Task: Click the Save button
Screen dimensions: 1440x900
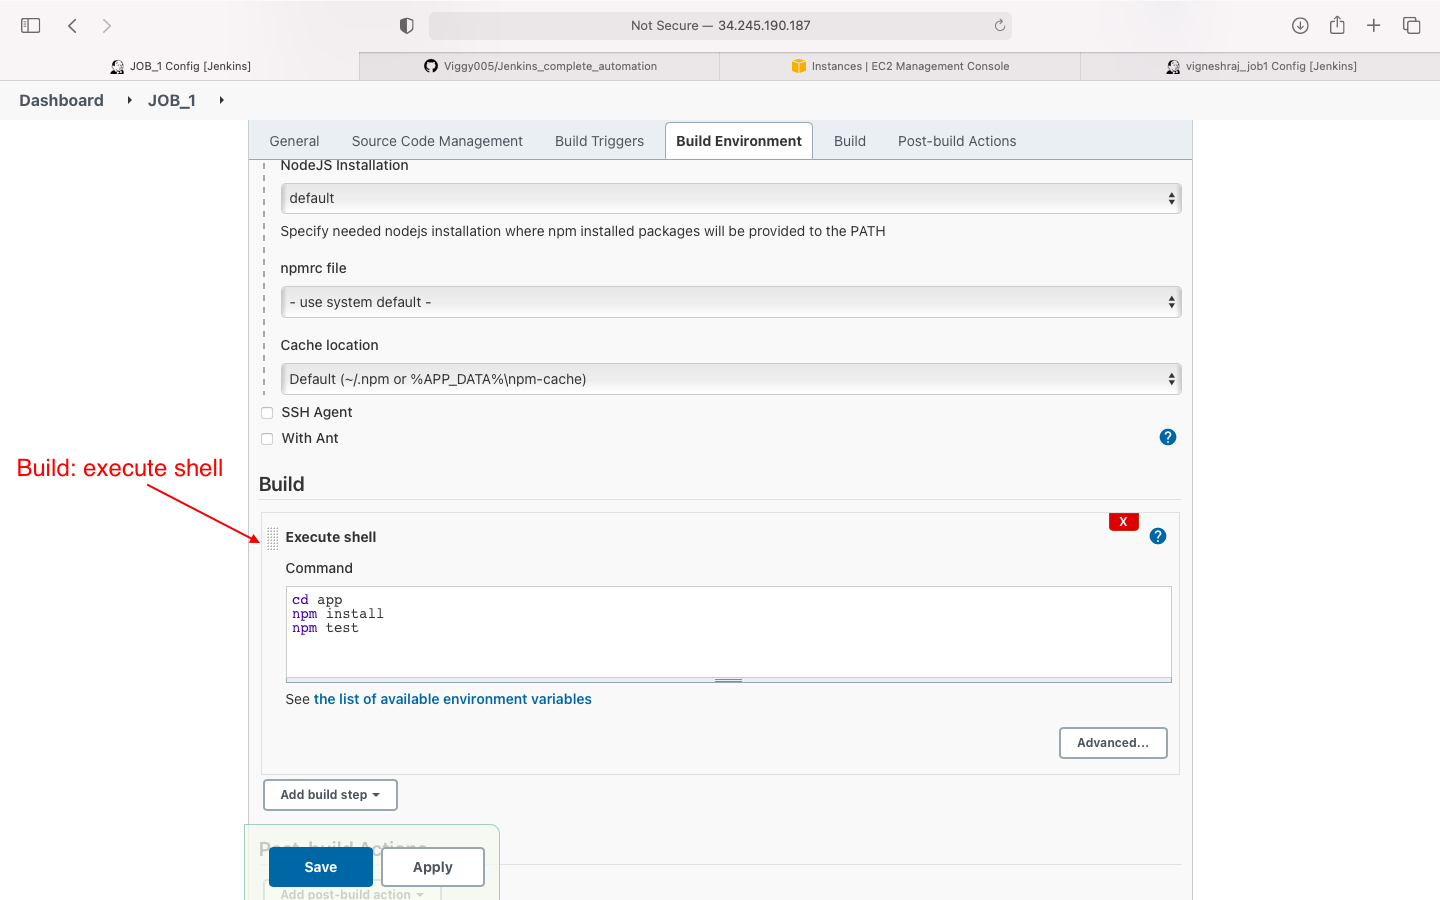Action: pyautogui.click(x=321, y=867)
